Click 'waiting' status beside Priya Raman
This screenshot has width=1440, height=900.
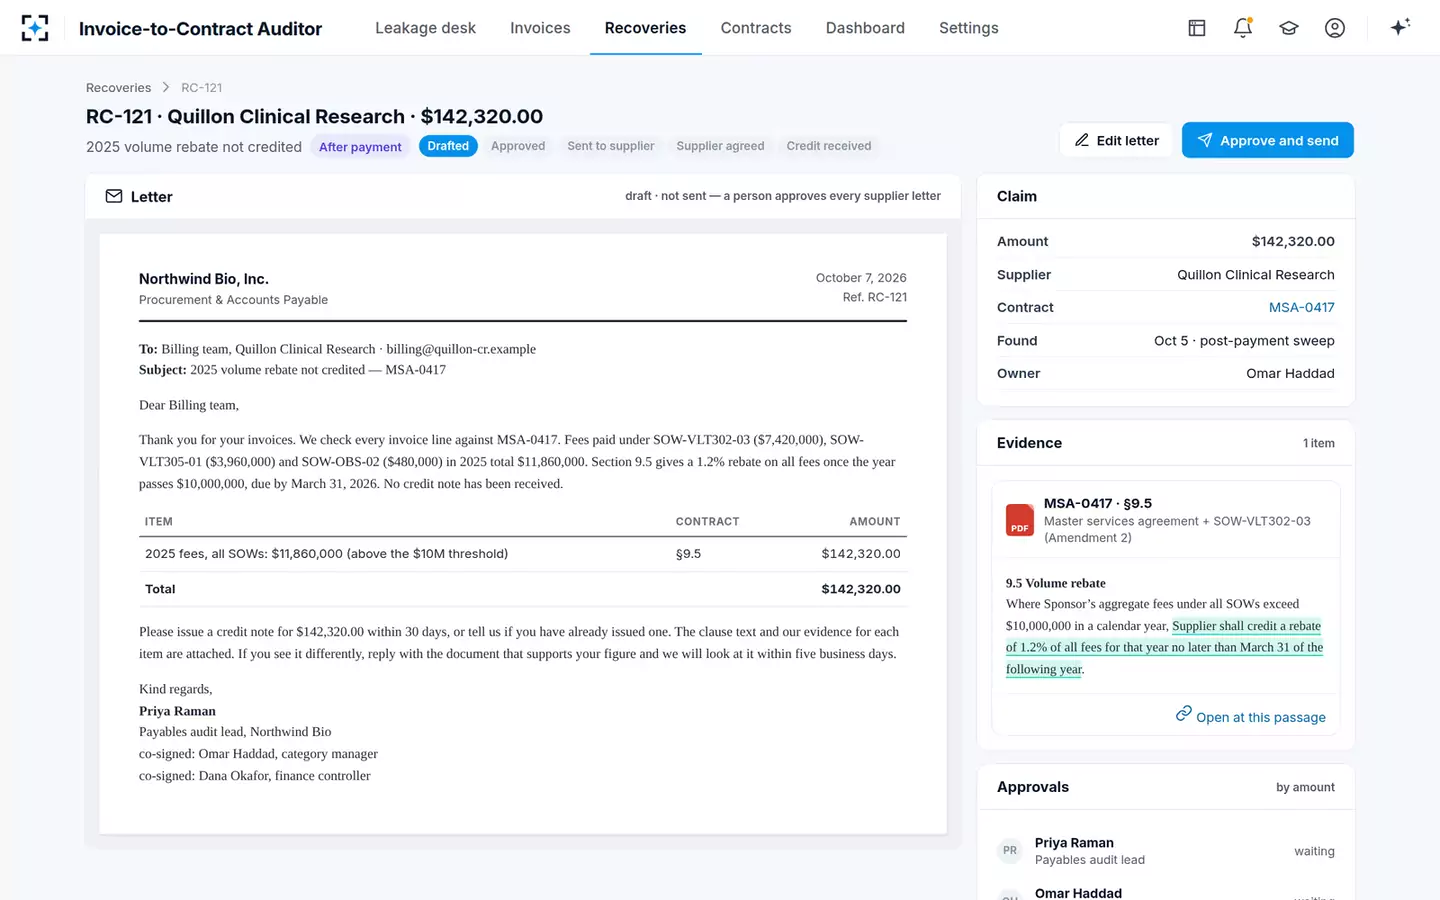point(1314,851)
